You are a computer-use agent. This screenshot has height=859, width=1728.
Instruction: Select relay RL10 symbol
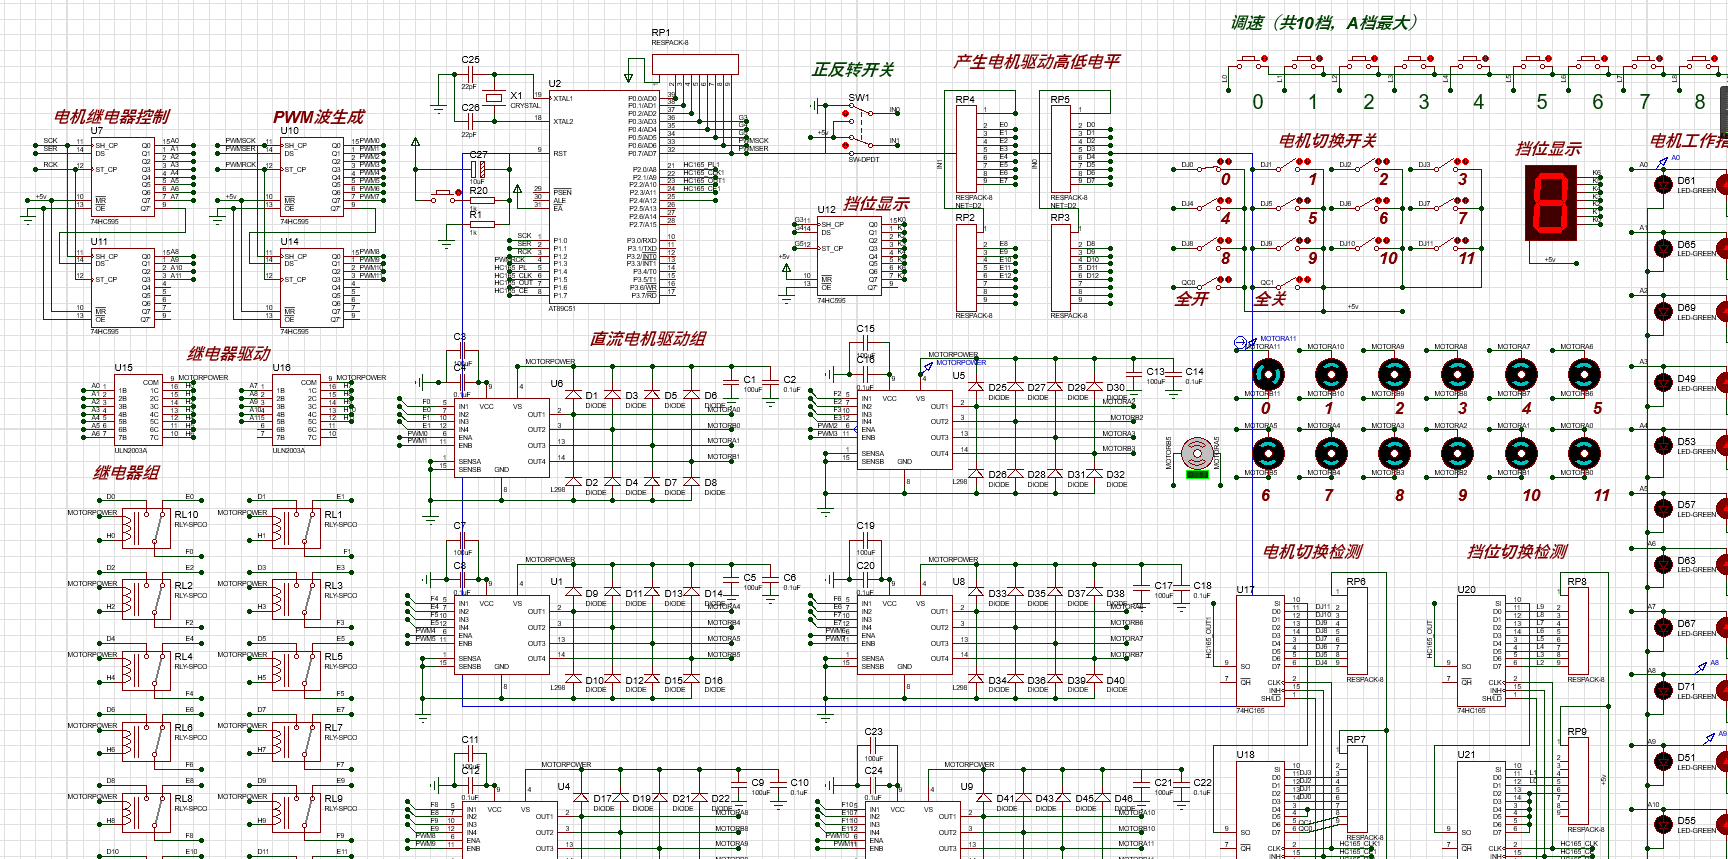(146, 527)
